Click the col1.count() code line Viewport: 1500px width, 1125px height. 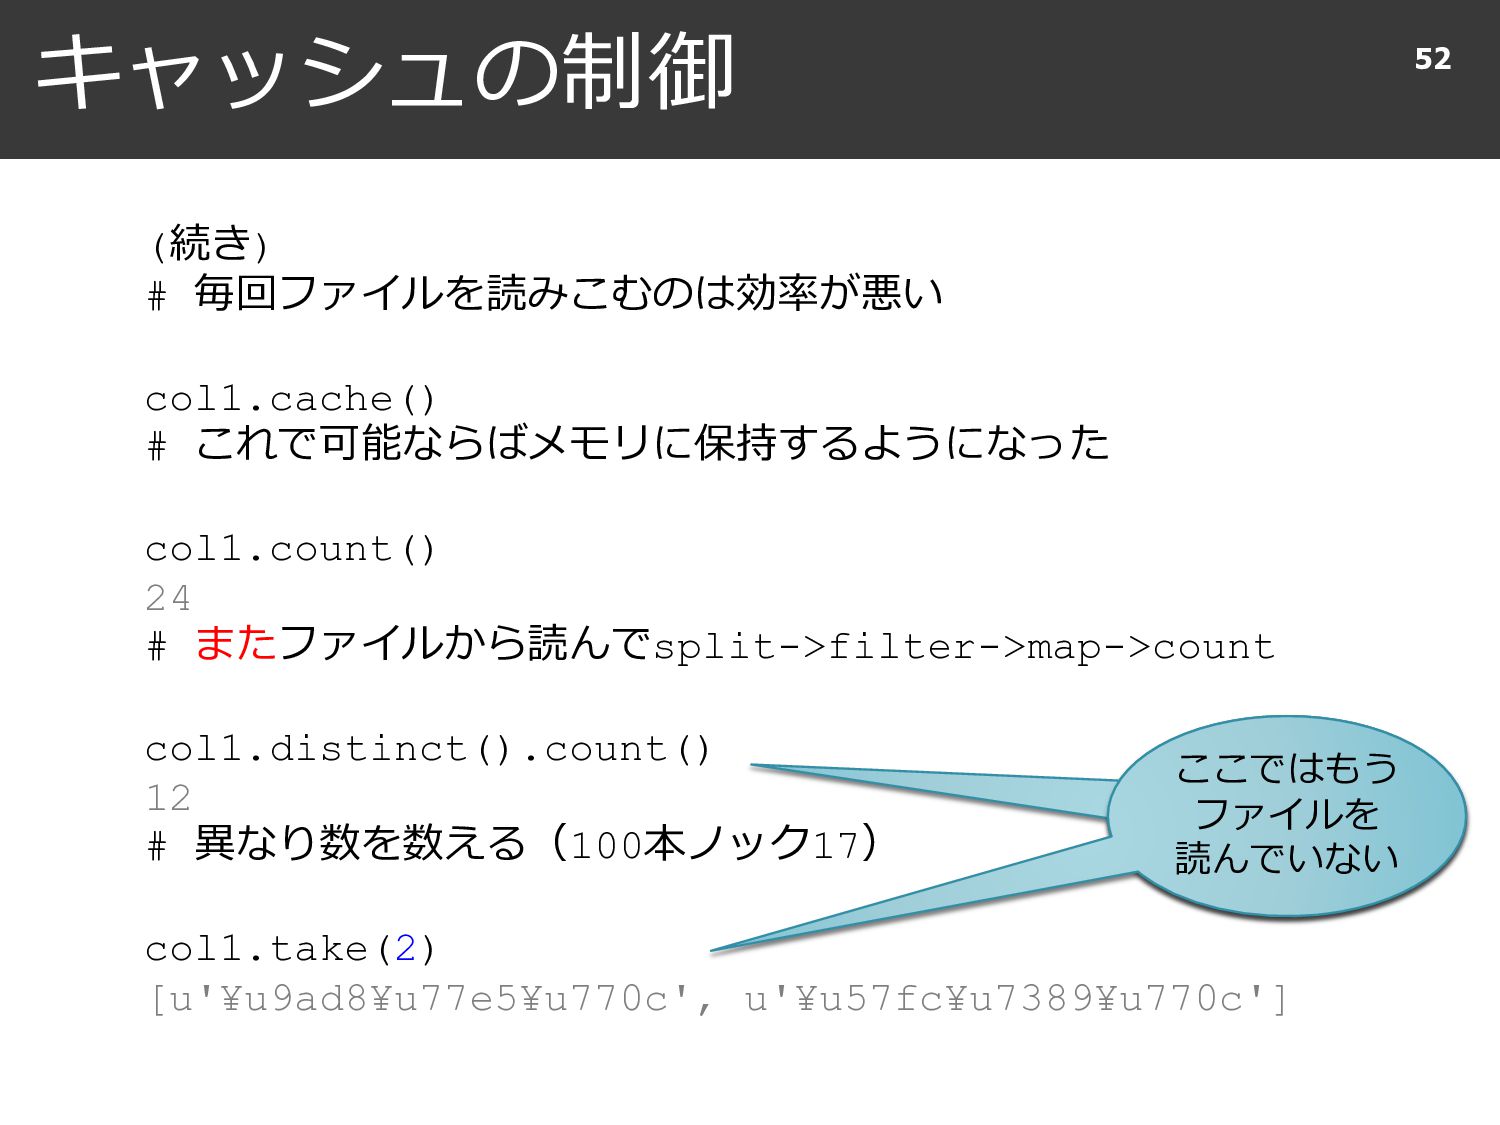pos(291,549)
